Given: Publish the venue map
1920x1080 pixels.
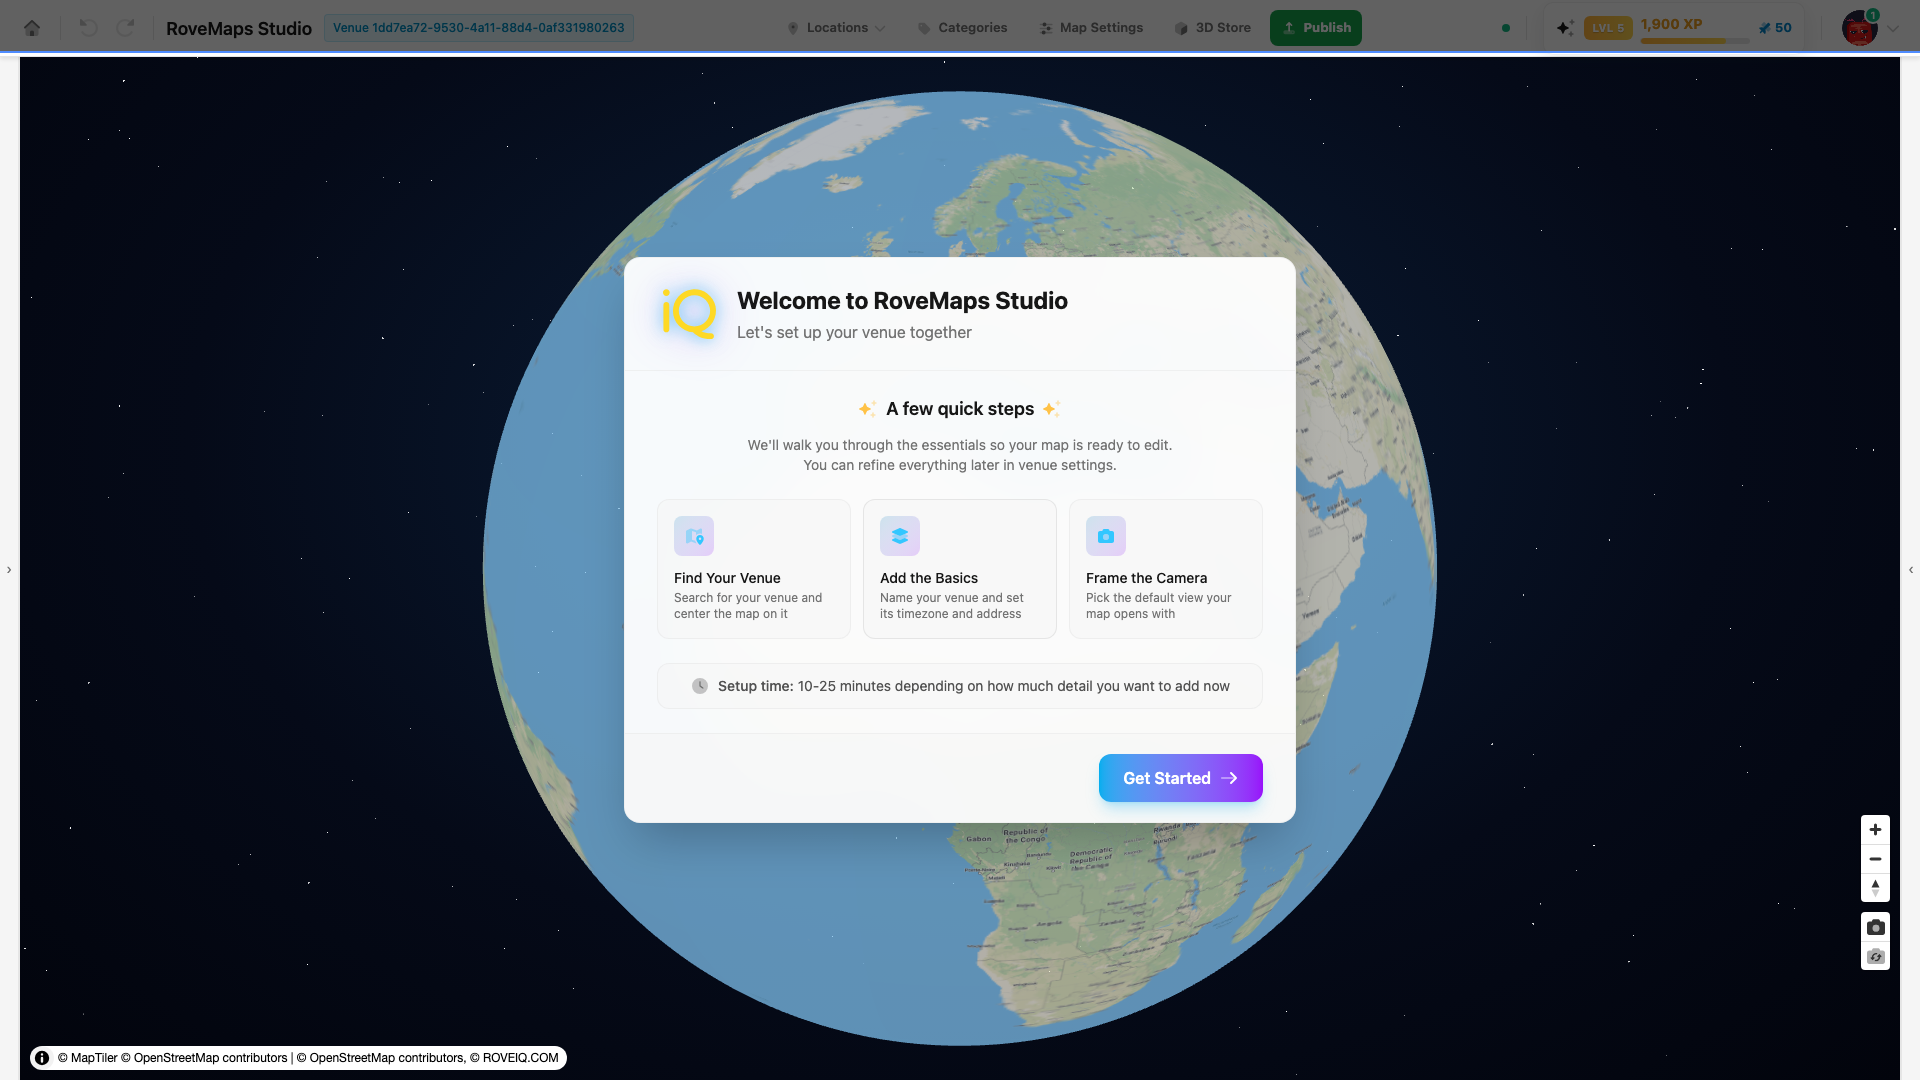Looking at the screenshot, I should pyautogui.click(x=1316, y=28).
